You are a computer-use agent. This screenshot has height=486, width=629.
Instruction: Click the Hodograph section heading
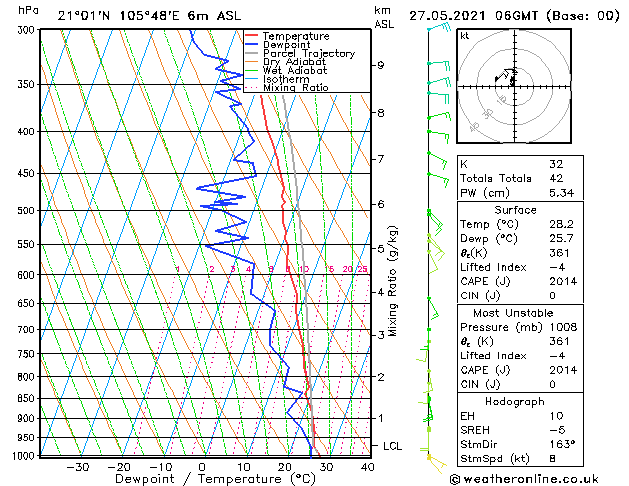pos(515,401)
